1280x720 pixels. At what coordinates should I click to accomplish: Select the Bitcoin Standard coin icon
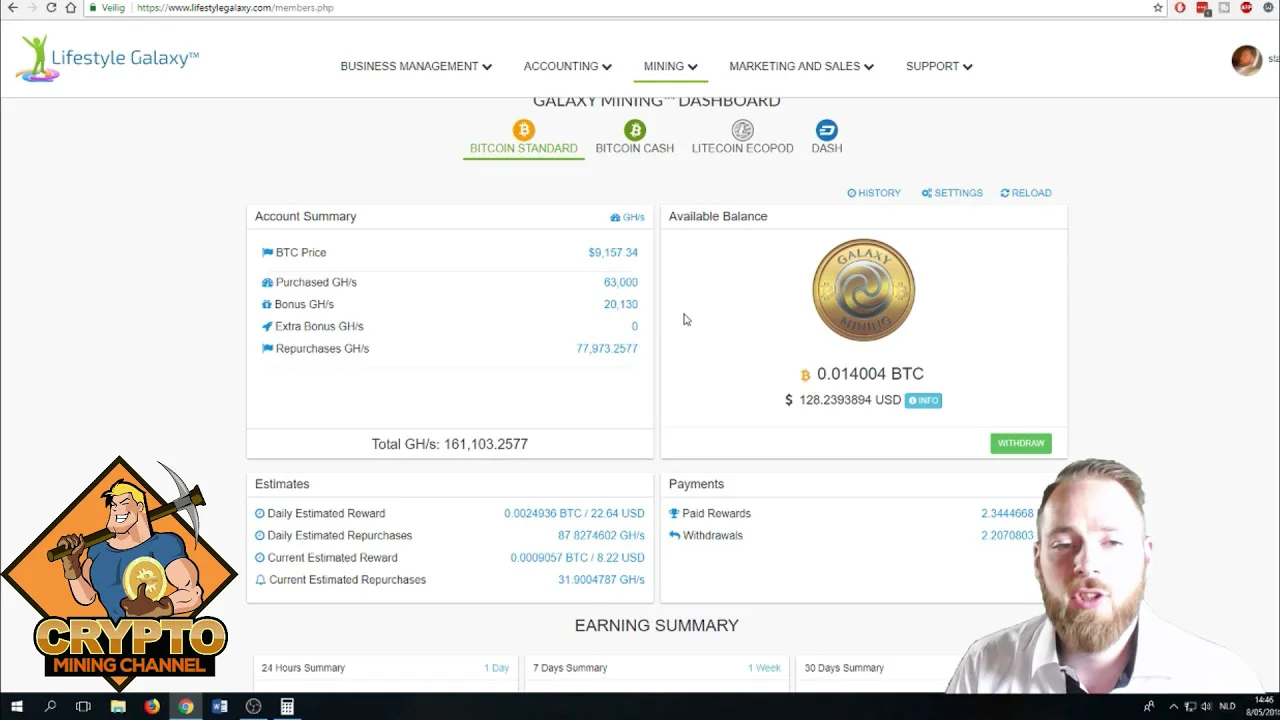[x=524, y=130]
